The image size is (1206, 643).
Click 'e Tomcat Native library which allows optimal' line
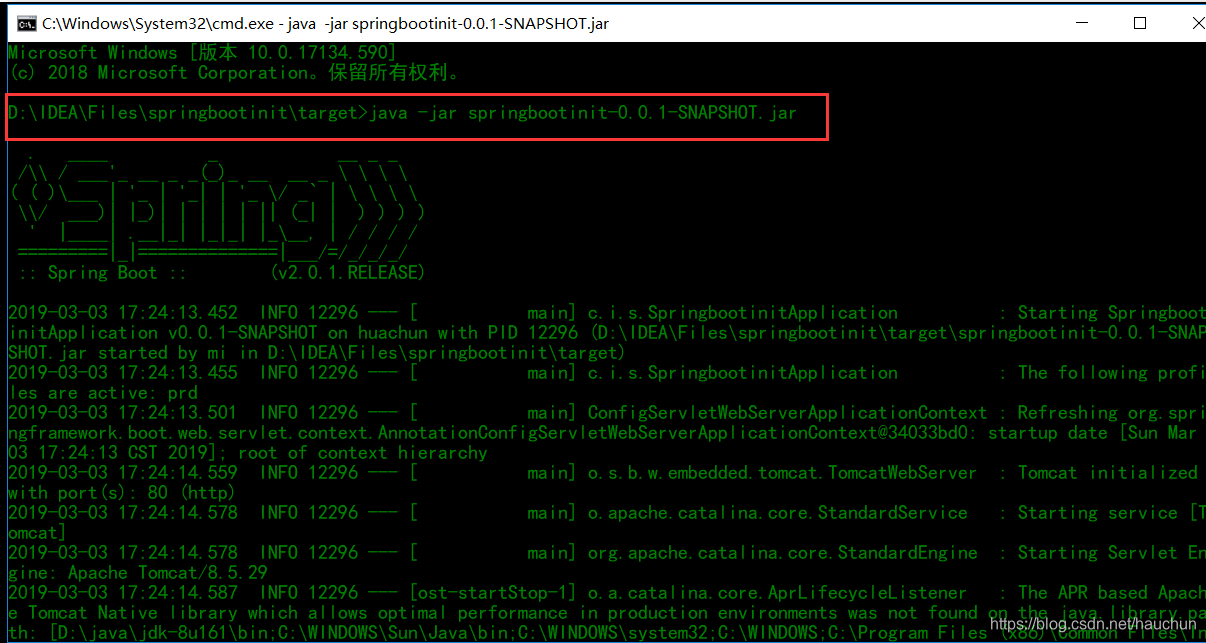[x=607, y=612]
